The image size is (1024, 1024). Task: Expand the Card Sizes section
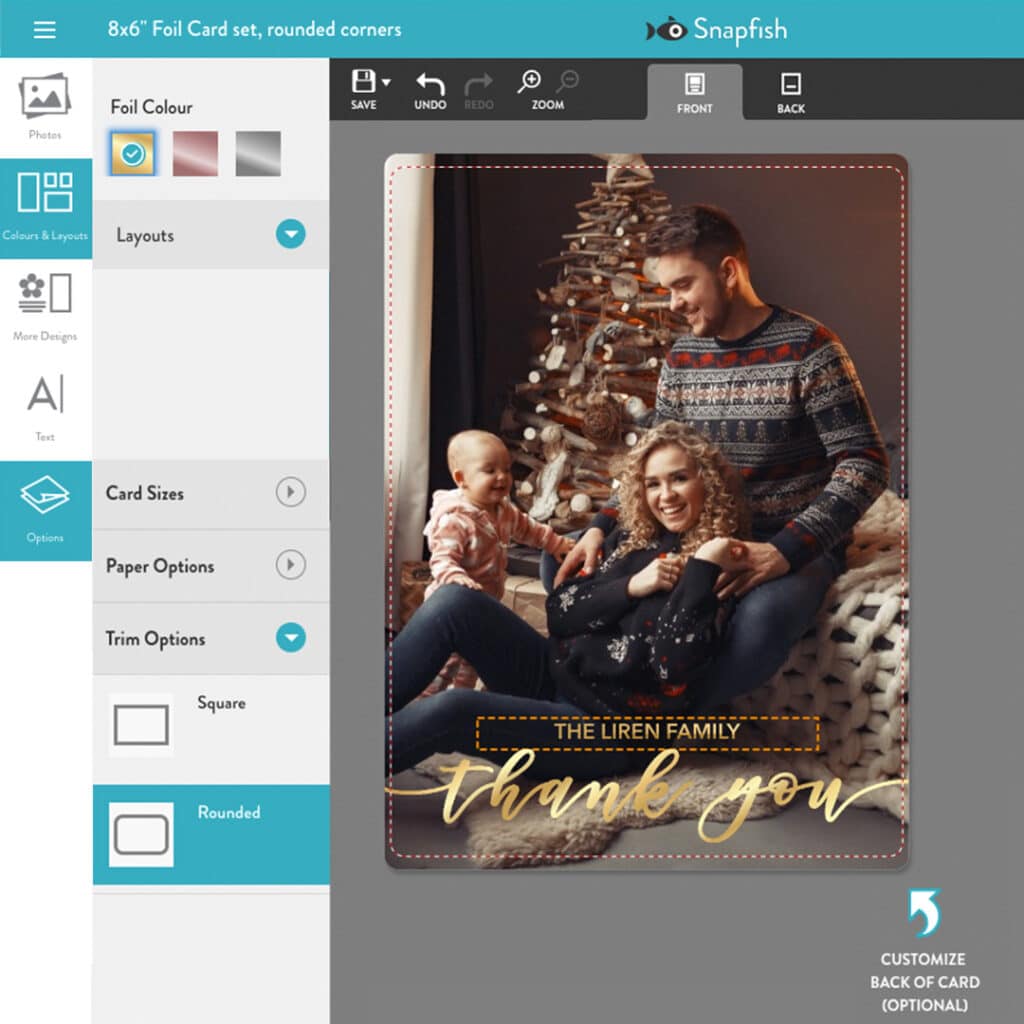pos(290,492)
